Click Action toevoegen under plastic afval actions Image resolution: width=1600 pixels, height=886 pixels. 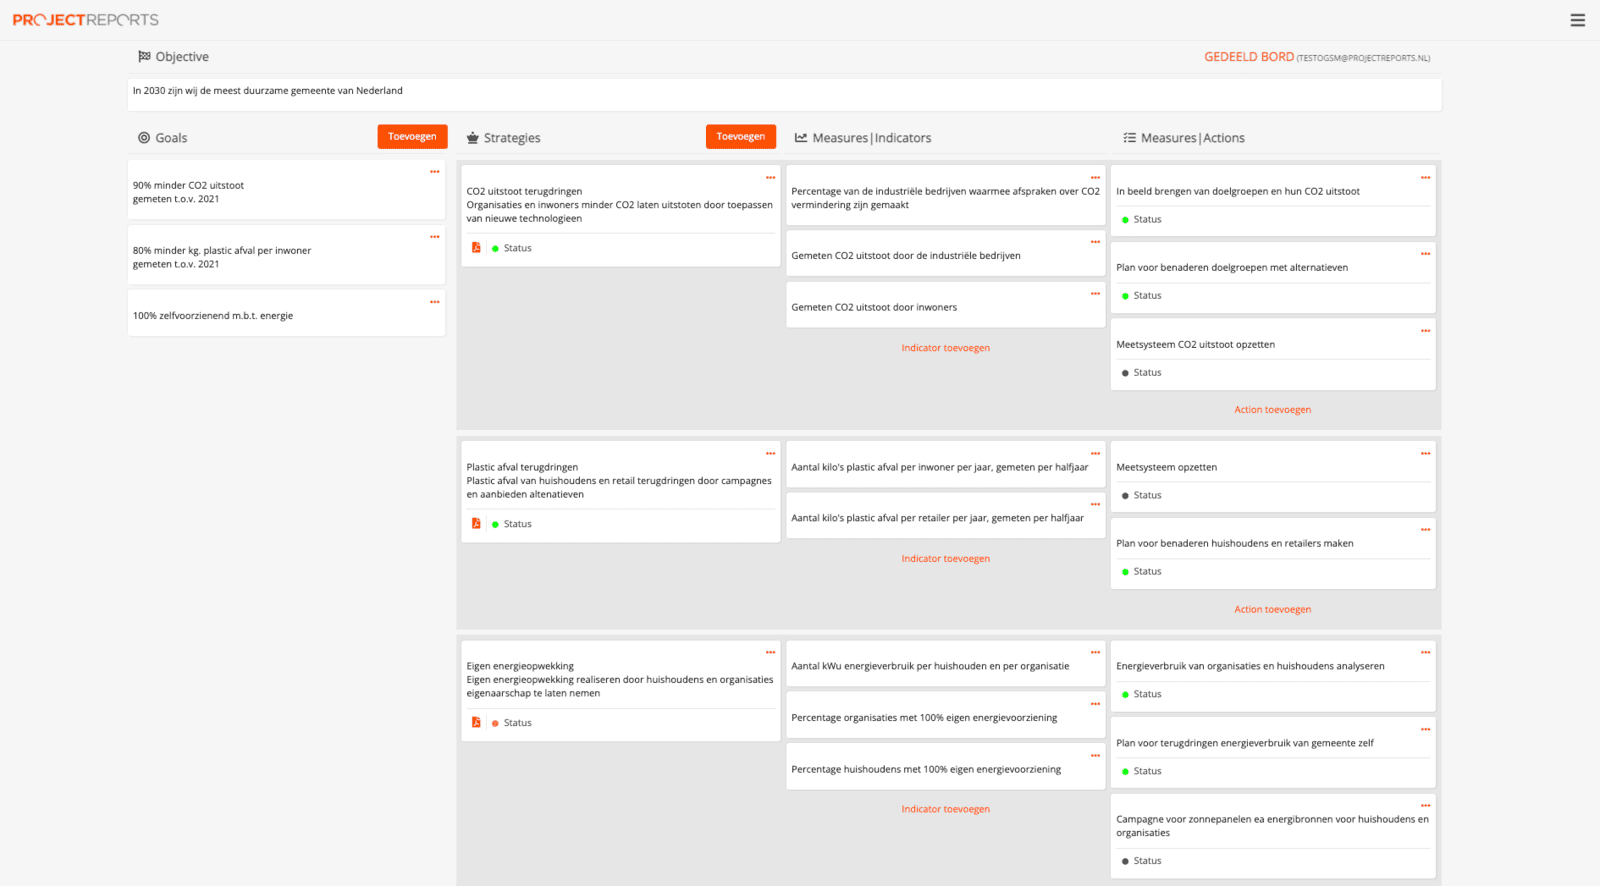pos(1272,609)
